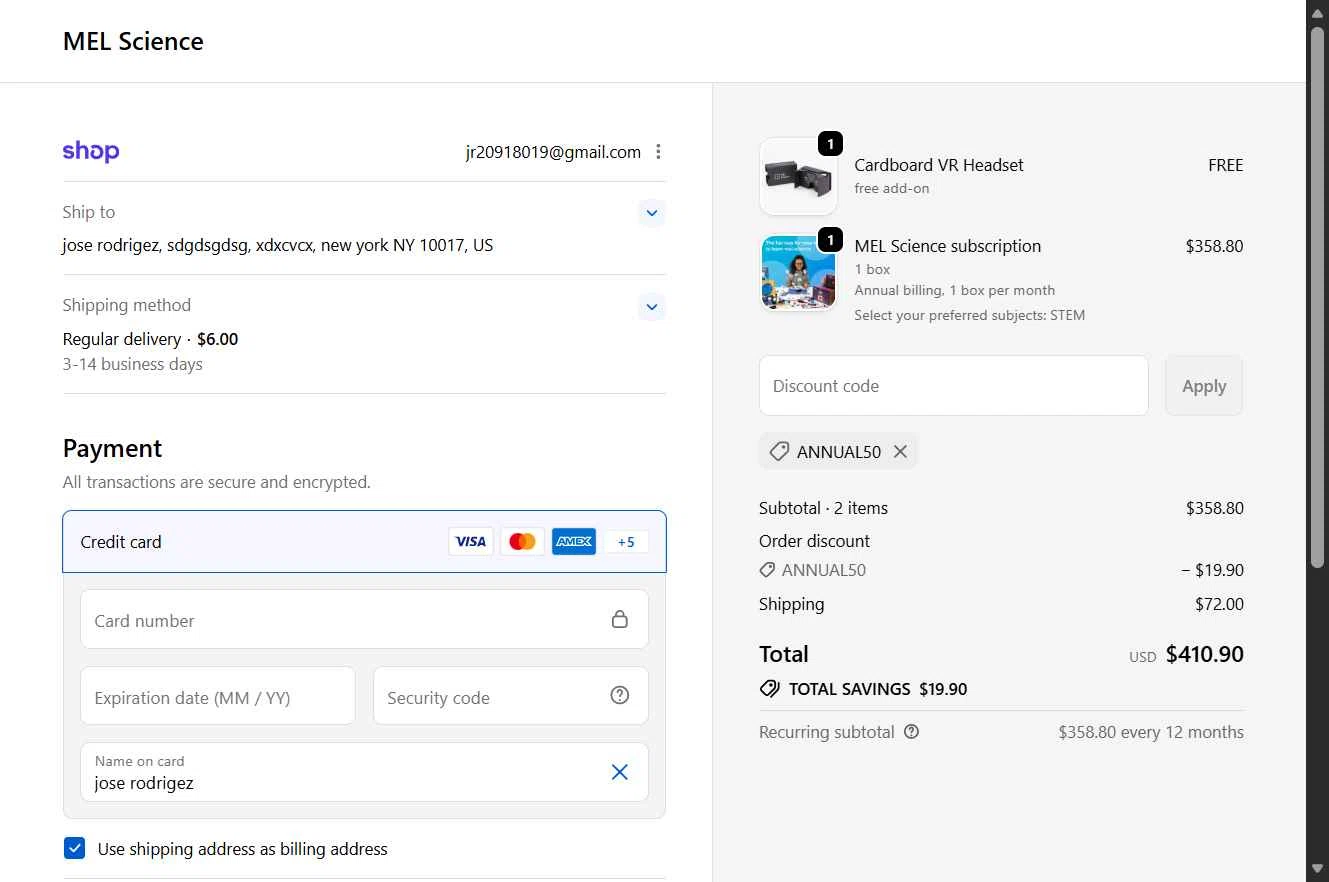Click the Discount code field

tap(954, 386)
